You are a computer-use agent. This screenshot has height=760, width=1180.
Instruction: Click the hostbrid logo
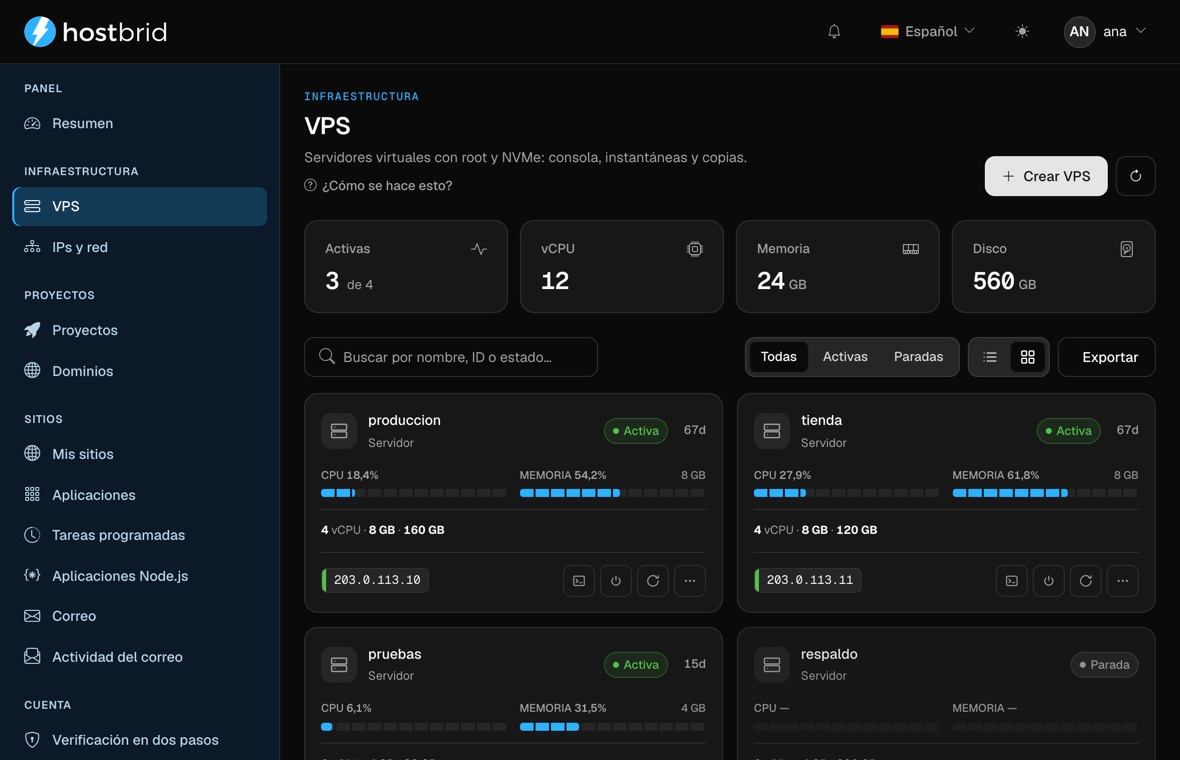click(96, 32)
